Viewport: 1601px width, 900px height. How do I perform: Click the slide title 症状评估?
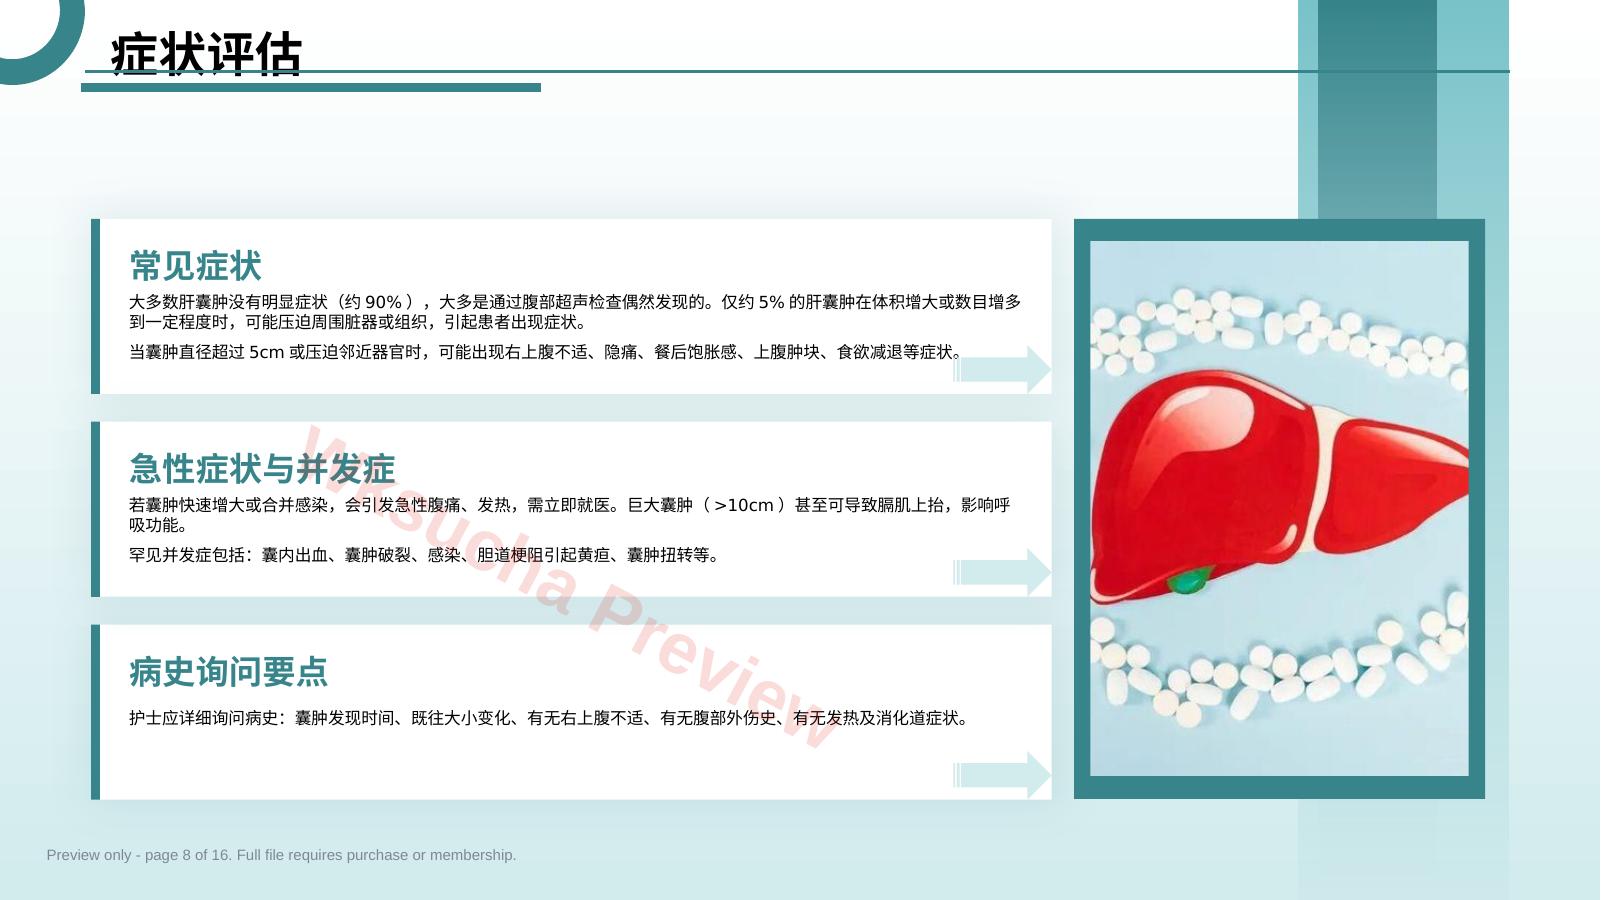click(x=206, y=53)
